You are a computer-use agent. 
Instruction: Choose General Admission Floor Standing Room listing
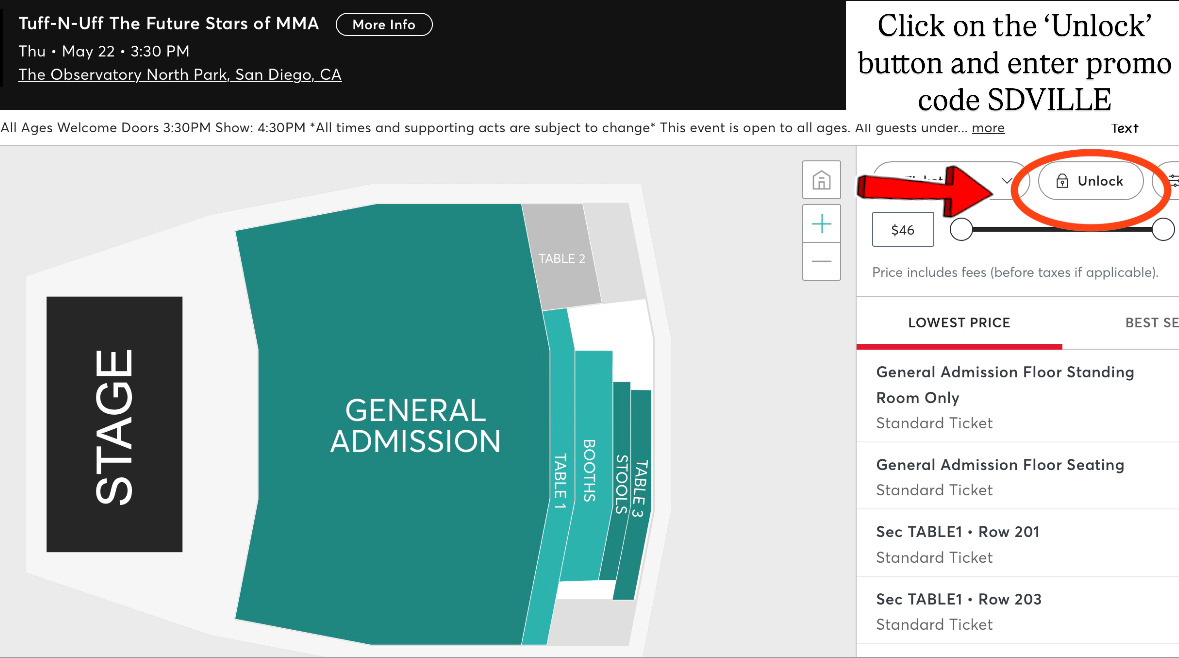pyautogui.click(x=1018, y=397)
